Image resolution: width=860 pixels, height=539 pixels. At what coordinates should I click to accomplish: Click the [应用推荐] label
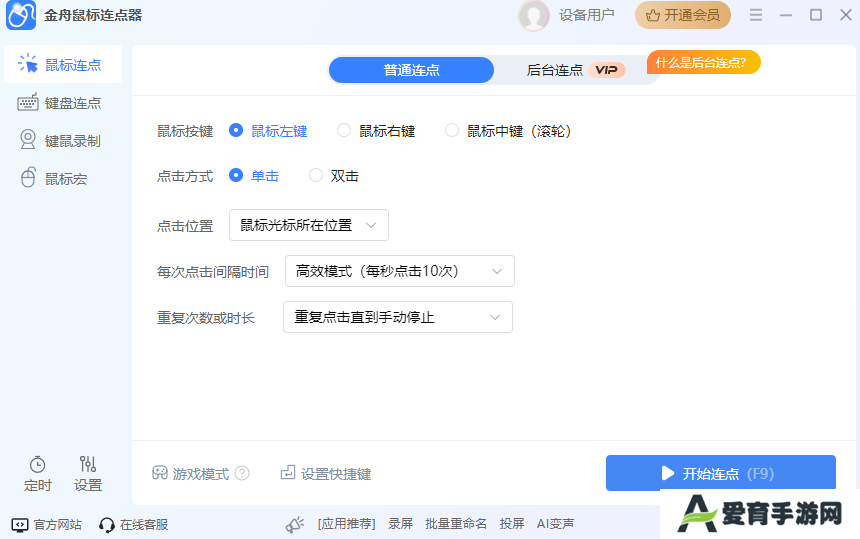pos(347,524)
